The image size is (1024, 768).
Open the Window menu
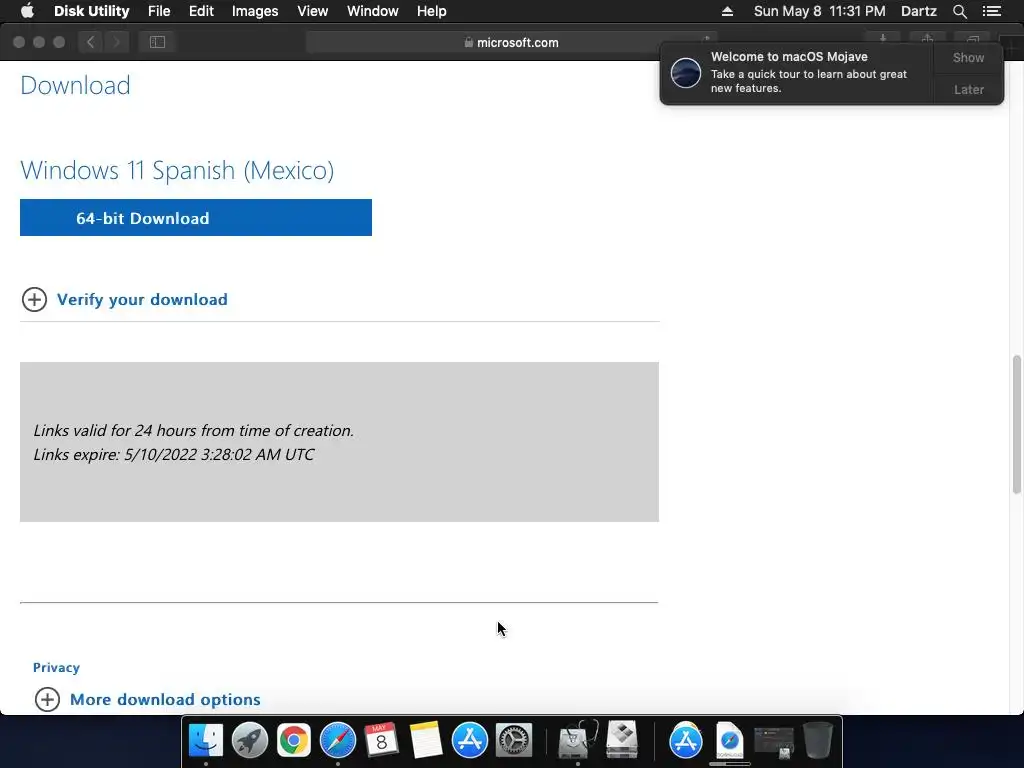click(372, 11)
